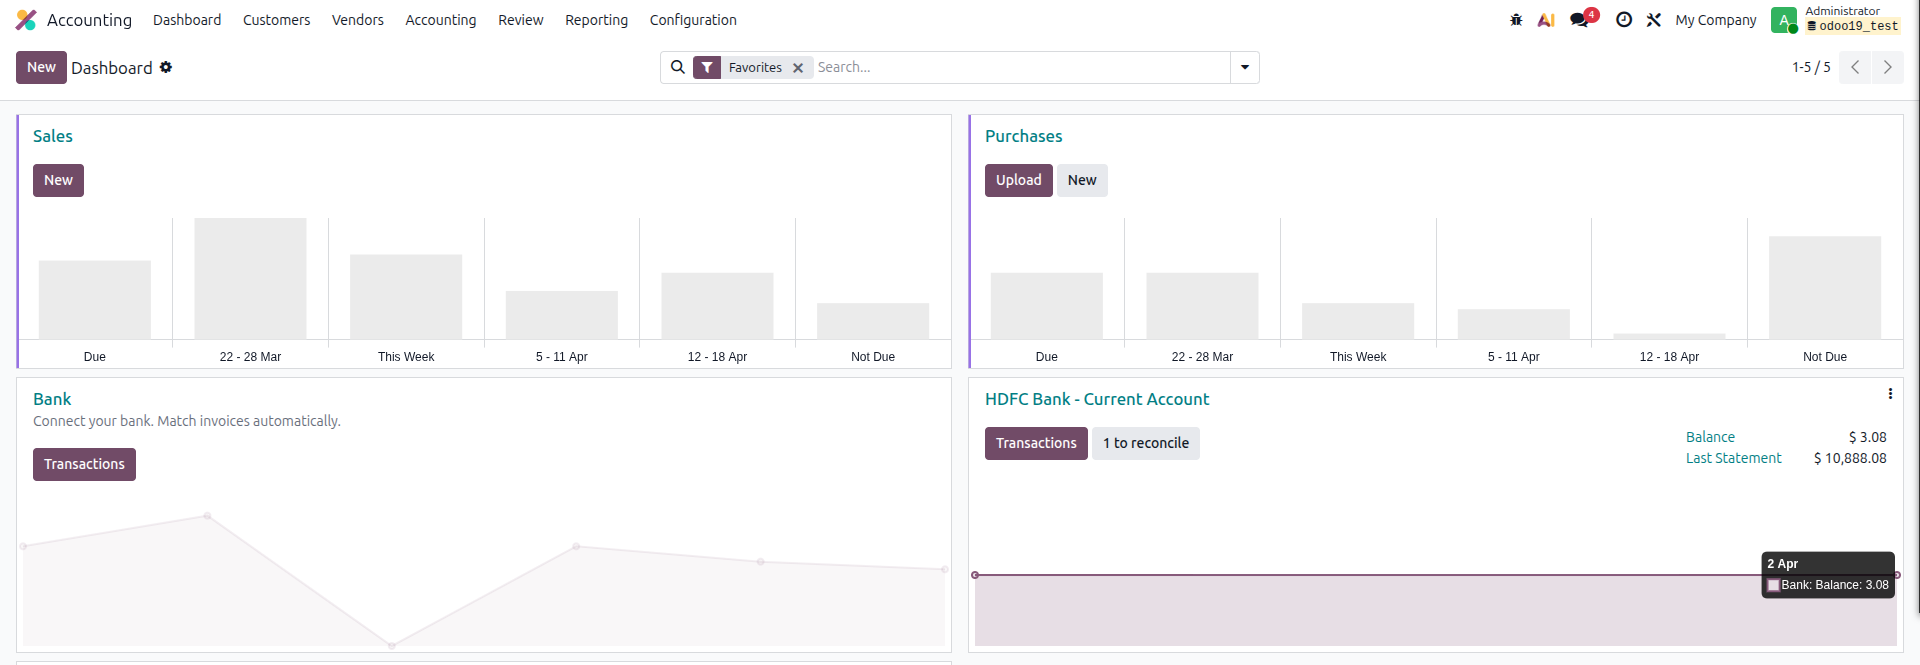Open the Administrator user avatar
The image size is (1920, 665).
1783,20
